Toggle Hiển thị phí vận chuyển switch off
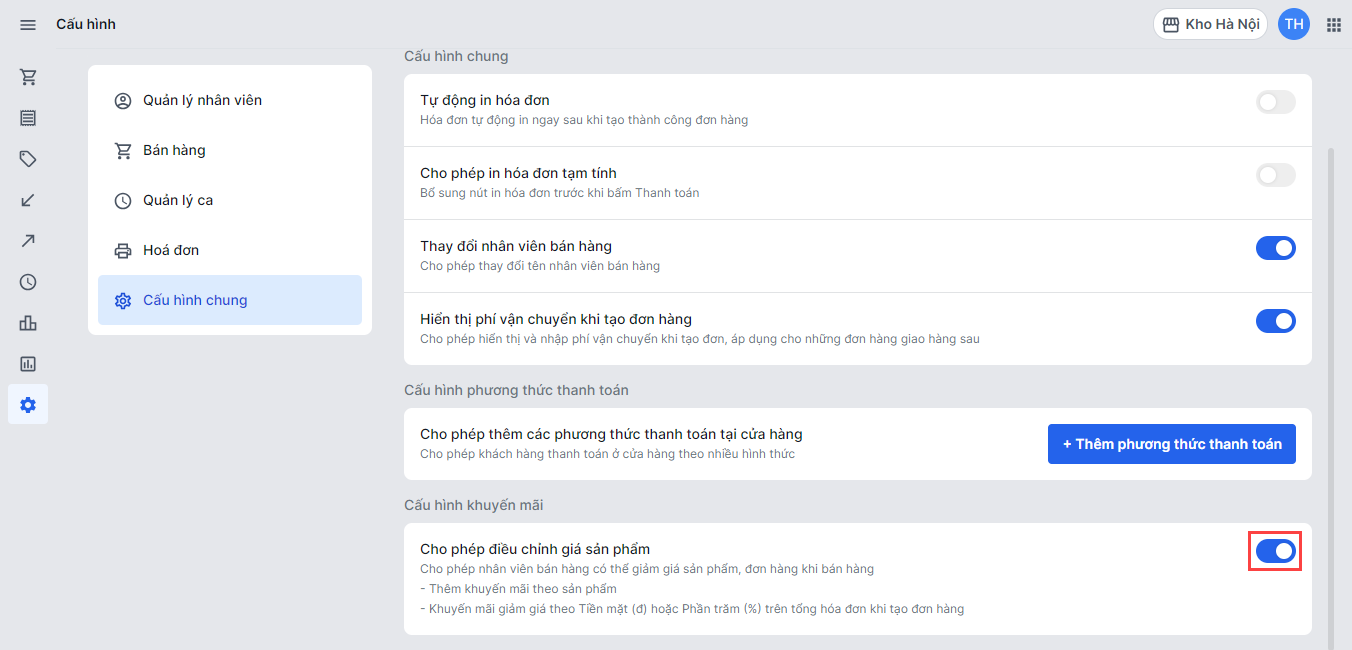This screenshot has width=1352, height=650. [1275, 321]
